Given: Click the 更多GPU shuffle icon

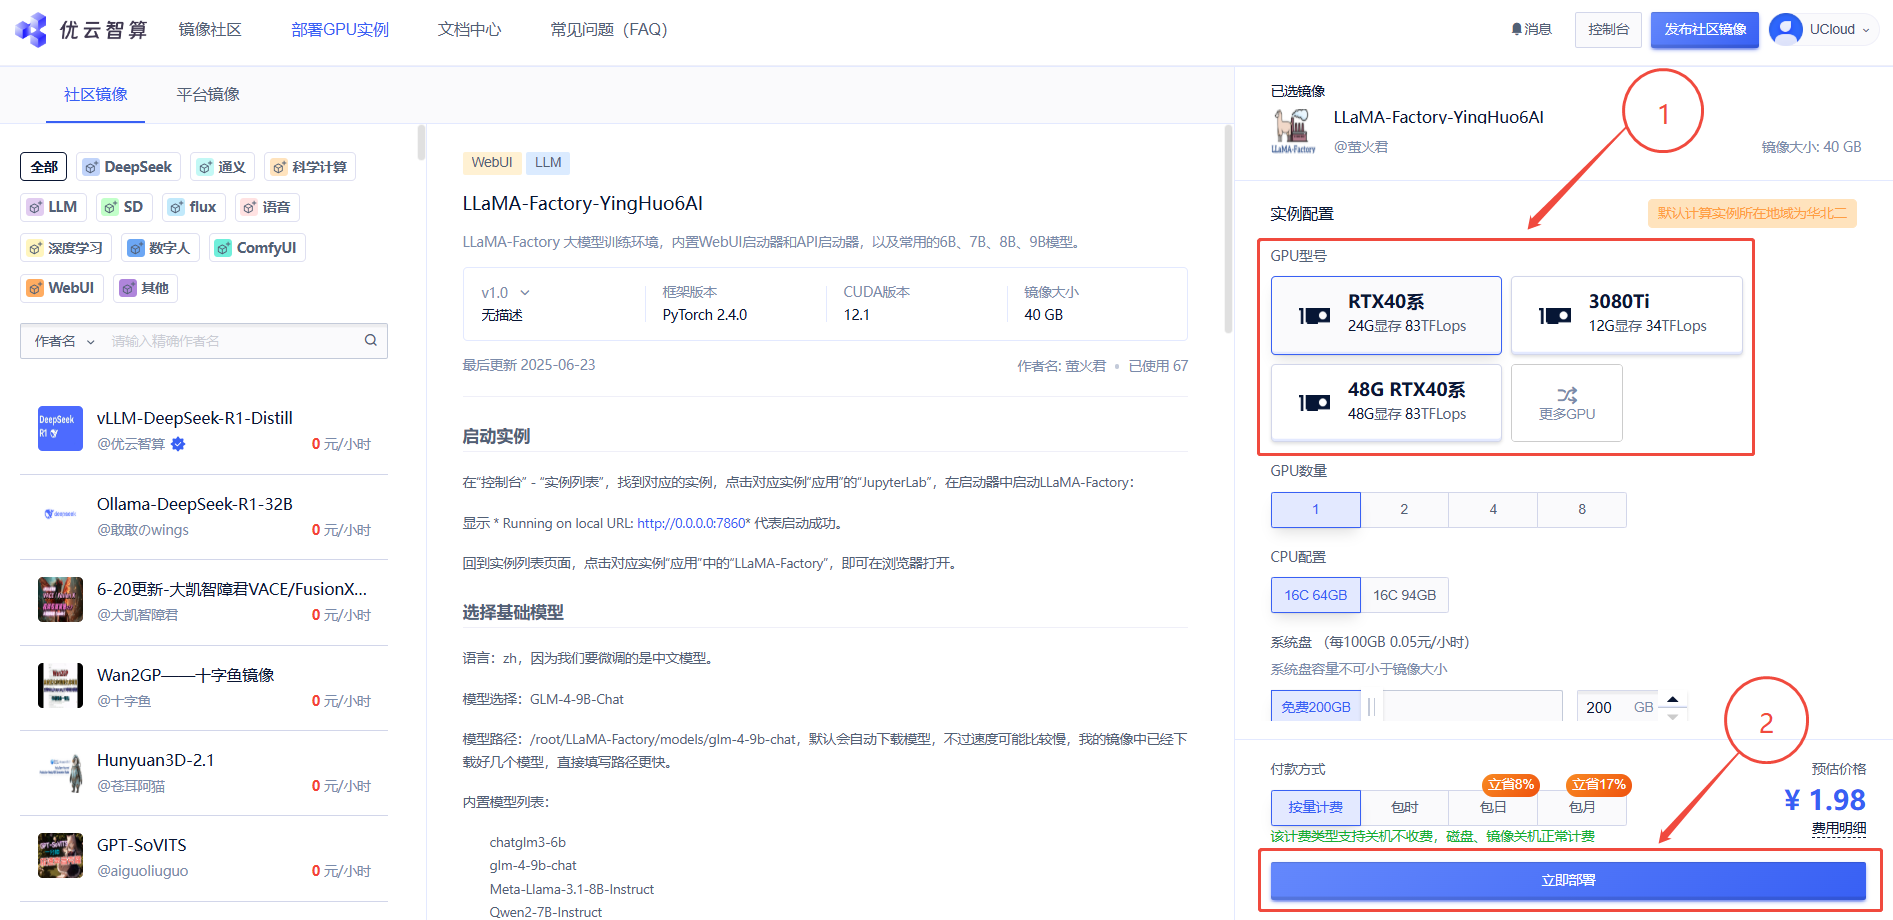Looking at the screenshot, I should (x=1567, y=394).
